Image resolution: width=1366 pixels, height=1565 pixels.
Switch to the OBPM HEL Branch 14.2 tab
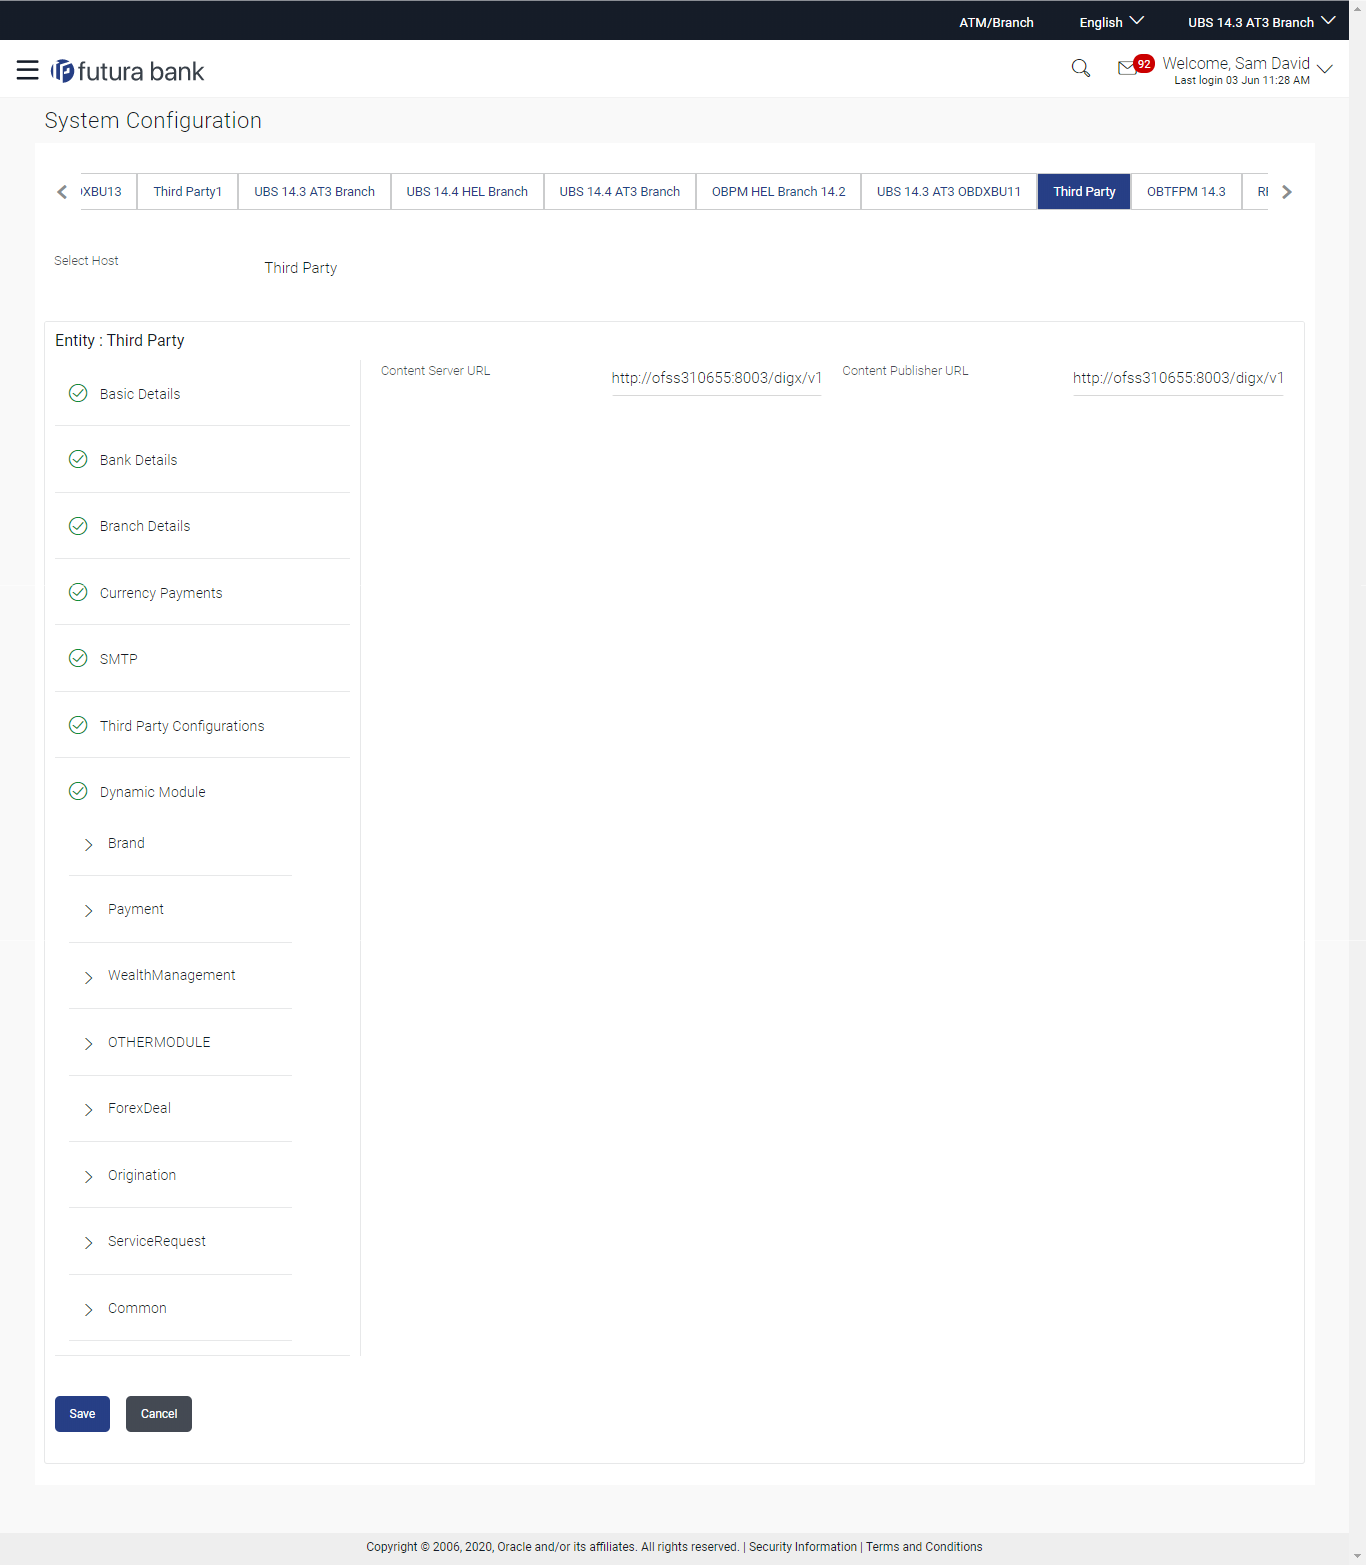click(x=778, y=191)
